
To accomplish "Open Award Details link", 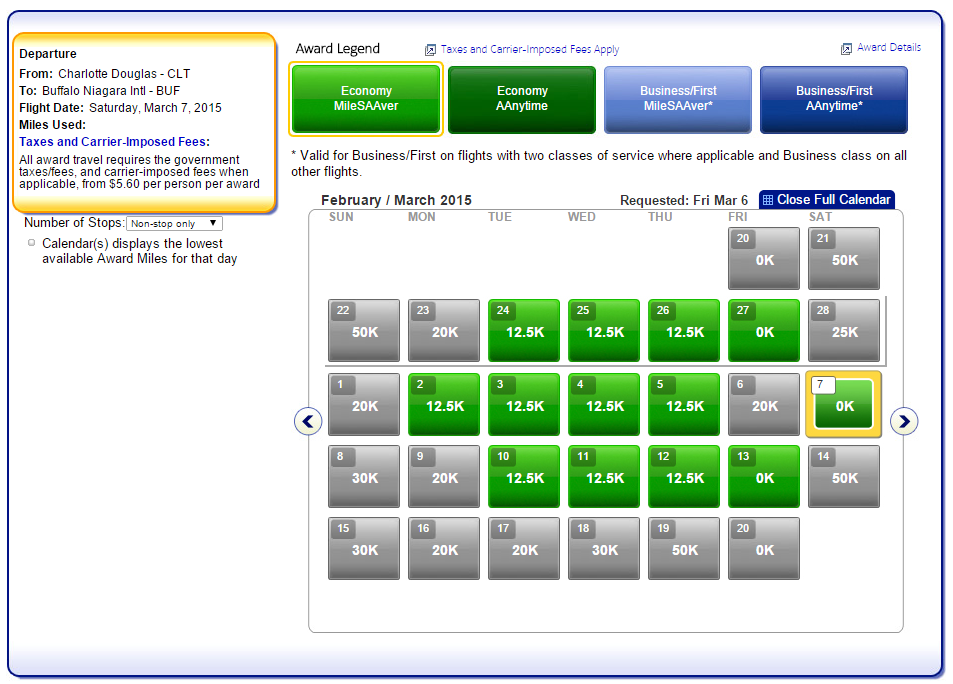I will (x=889, y=47).
